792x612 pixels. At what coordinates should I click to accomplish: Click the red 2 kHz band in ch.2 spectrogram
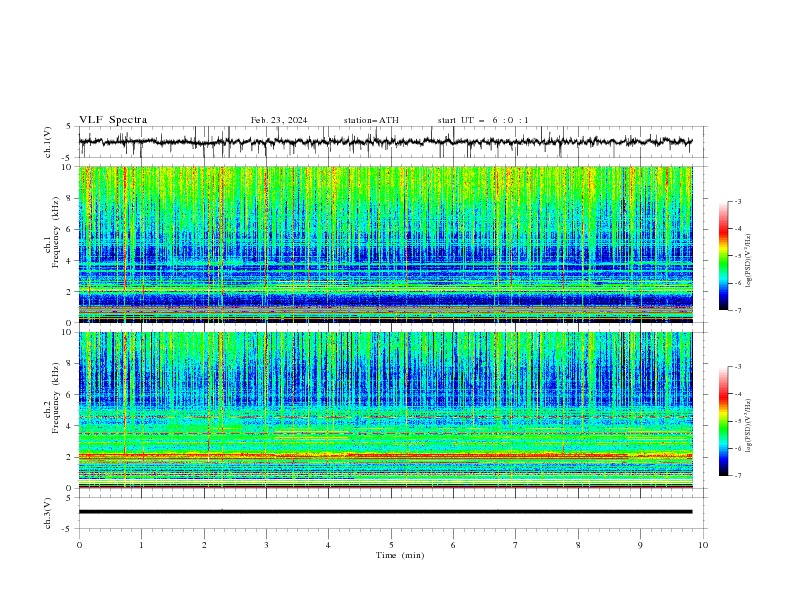click(x=385, y=456)
